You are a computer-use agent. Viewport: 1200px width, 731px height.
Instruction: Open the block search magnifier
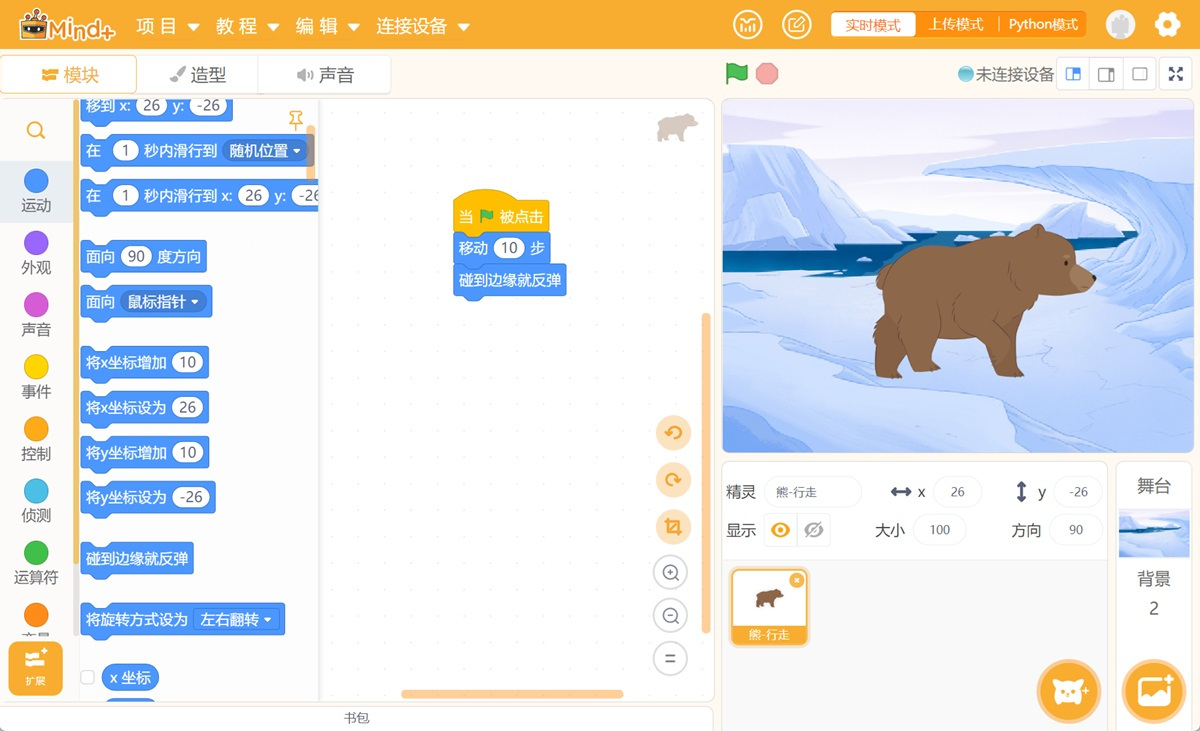(x=36, y=131)
